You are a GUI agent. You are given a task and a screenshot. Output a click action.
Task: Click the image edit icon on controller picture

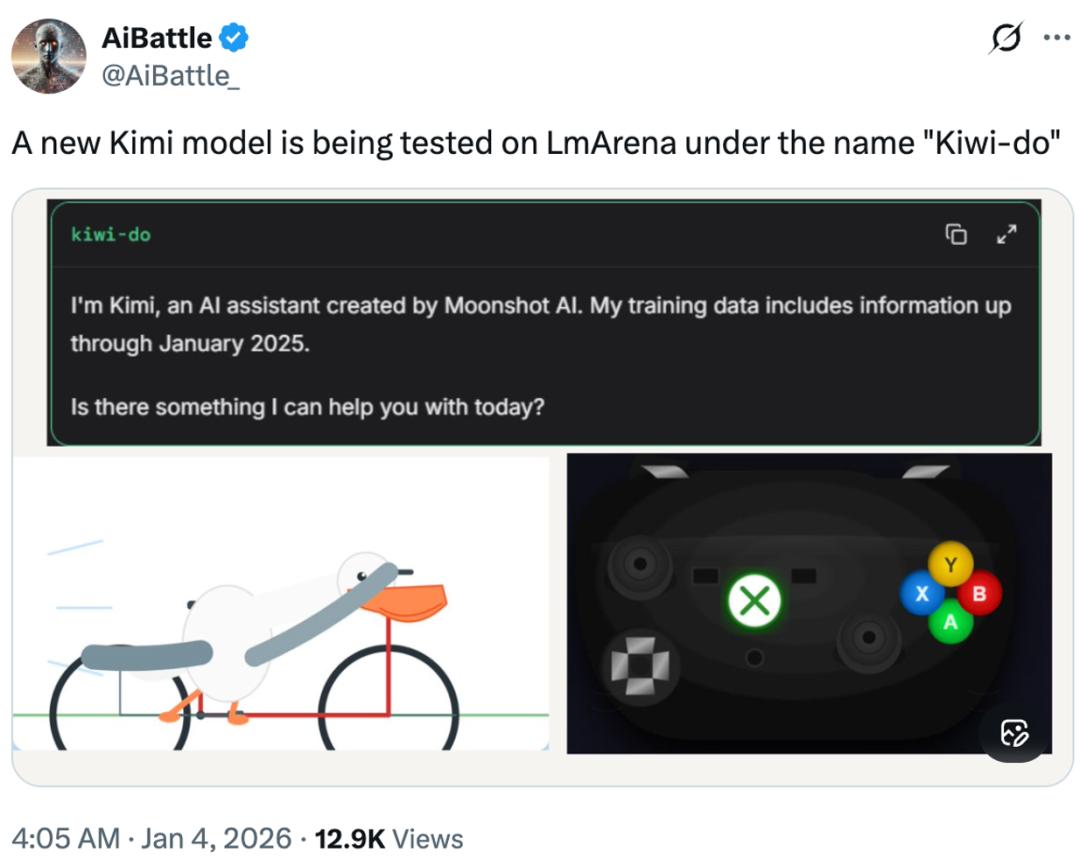[1014, 732]
